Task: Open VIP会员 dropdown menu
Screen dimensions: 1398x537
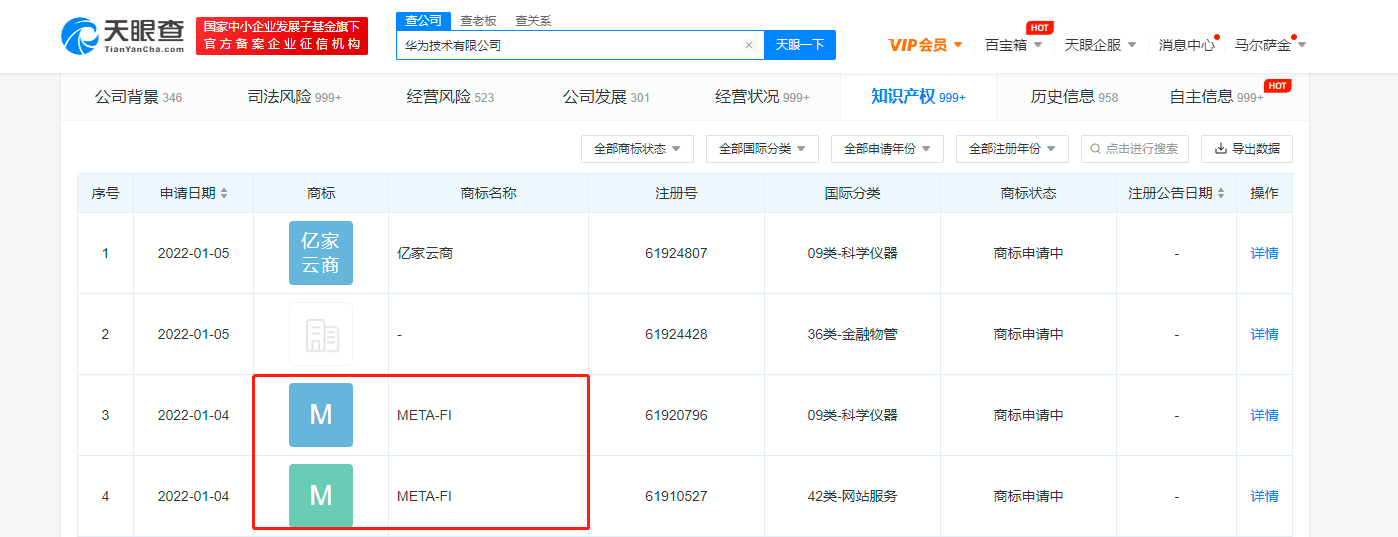Action: (x=926, y=45)
